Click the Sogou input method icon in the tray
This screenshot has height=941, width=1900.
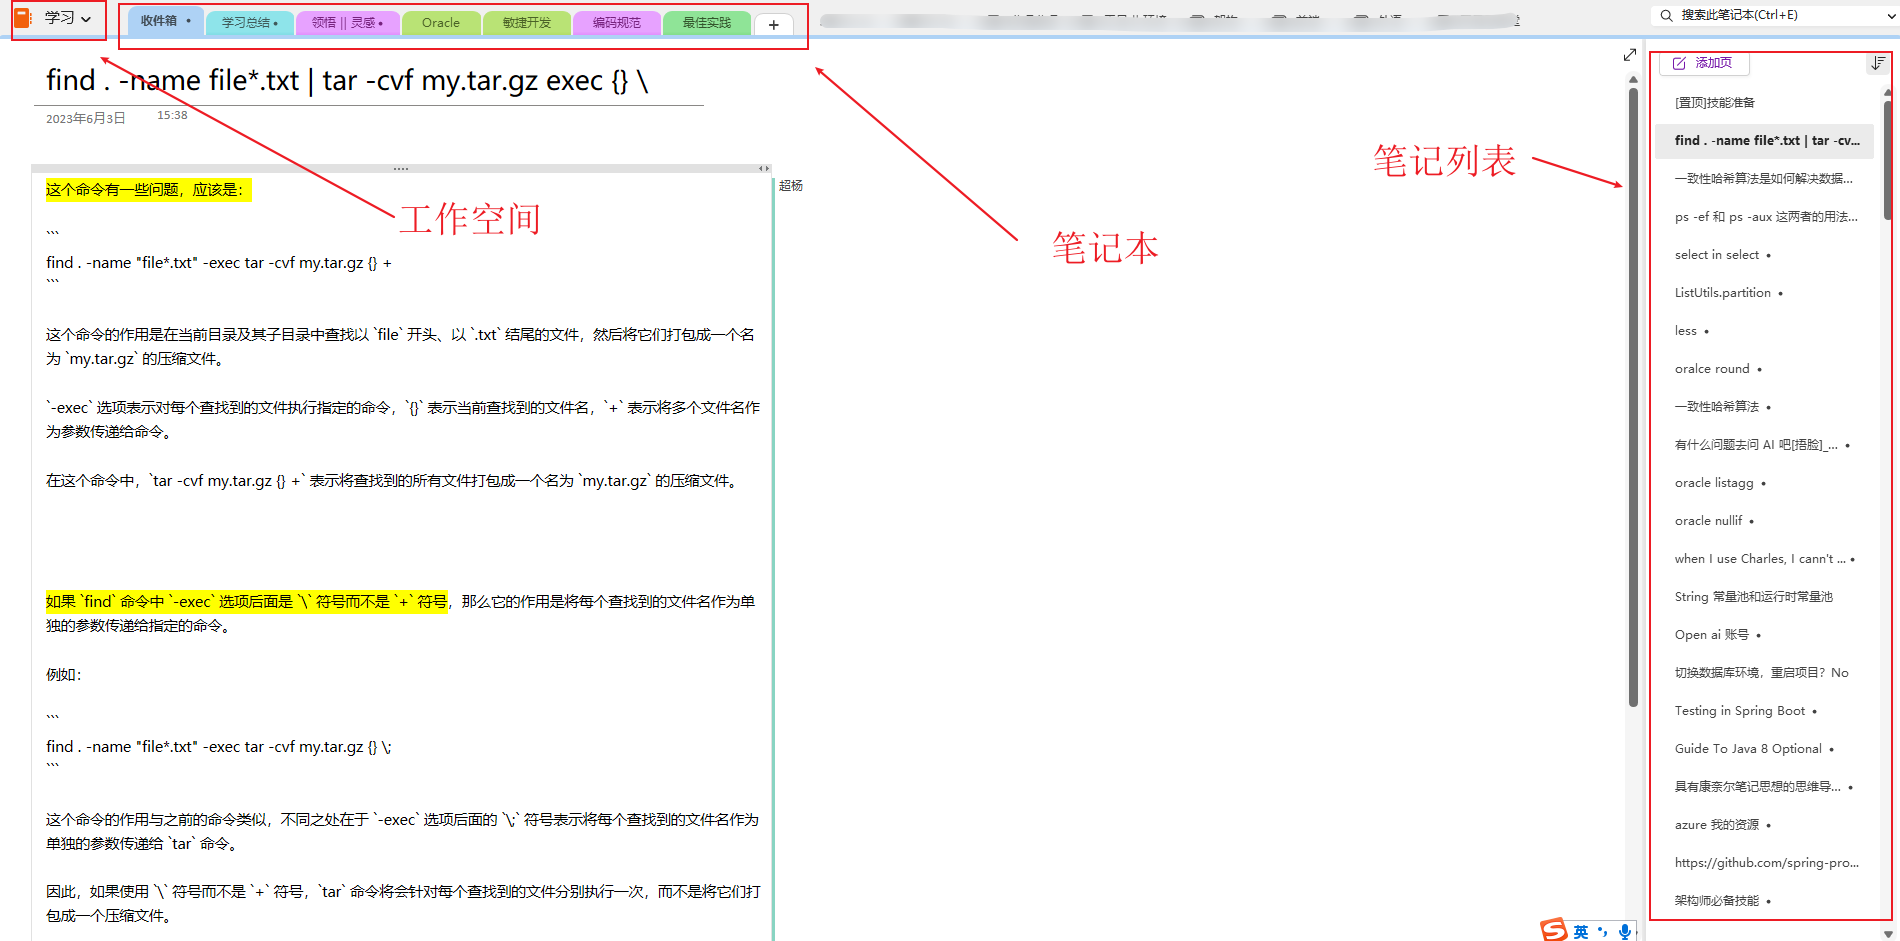point(1552,931)
